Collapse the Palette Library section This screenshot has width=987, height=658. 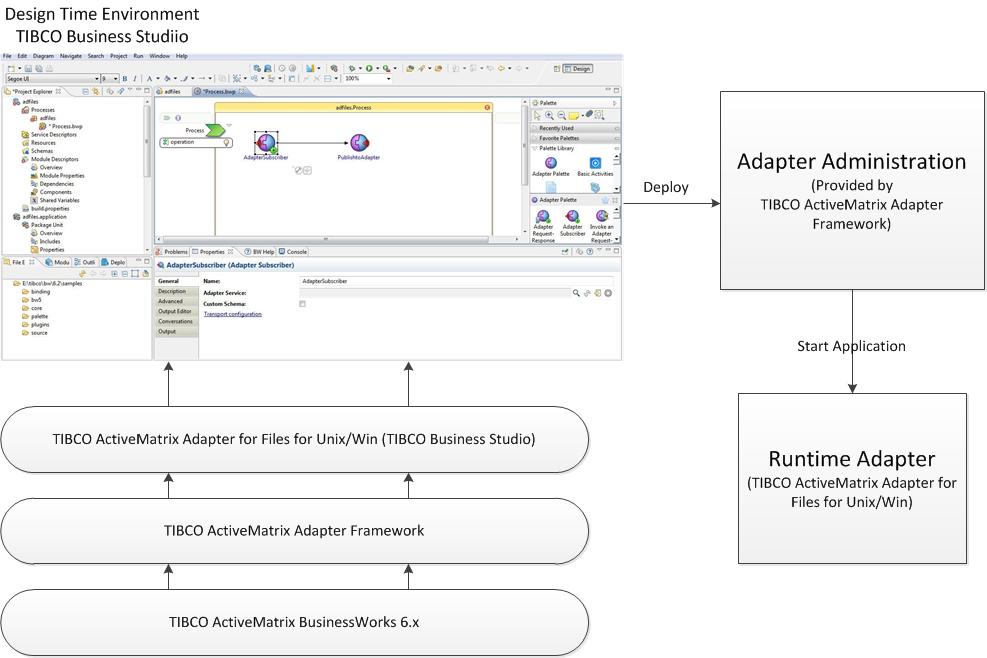[x=575, y=148]
